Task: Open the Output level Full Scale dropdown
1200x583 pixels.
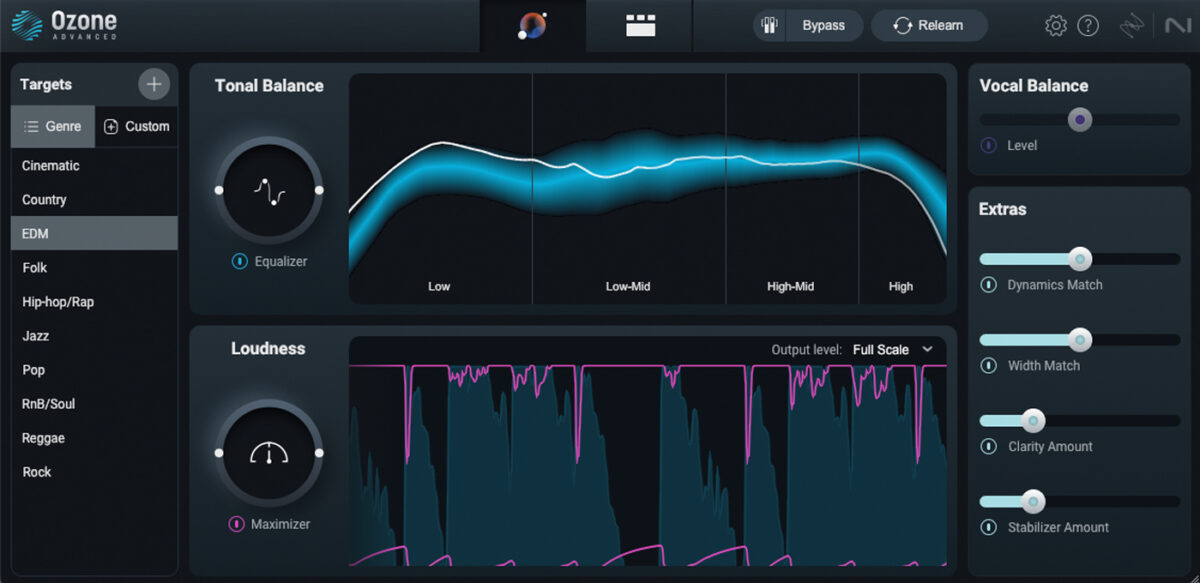Action: pyautogui.click(x=892, y=350)
